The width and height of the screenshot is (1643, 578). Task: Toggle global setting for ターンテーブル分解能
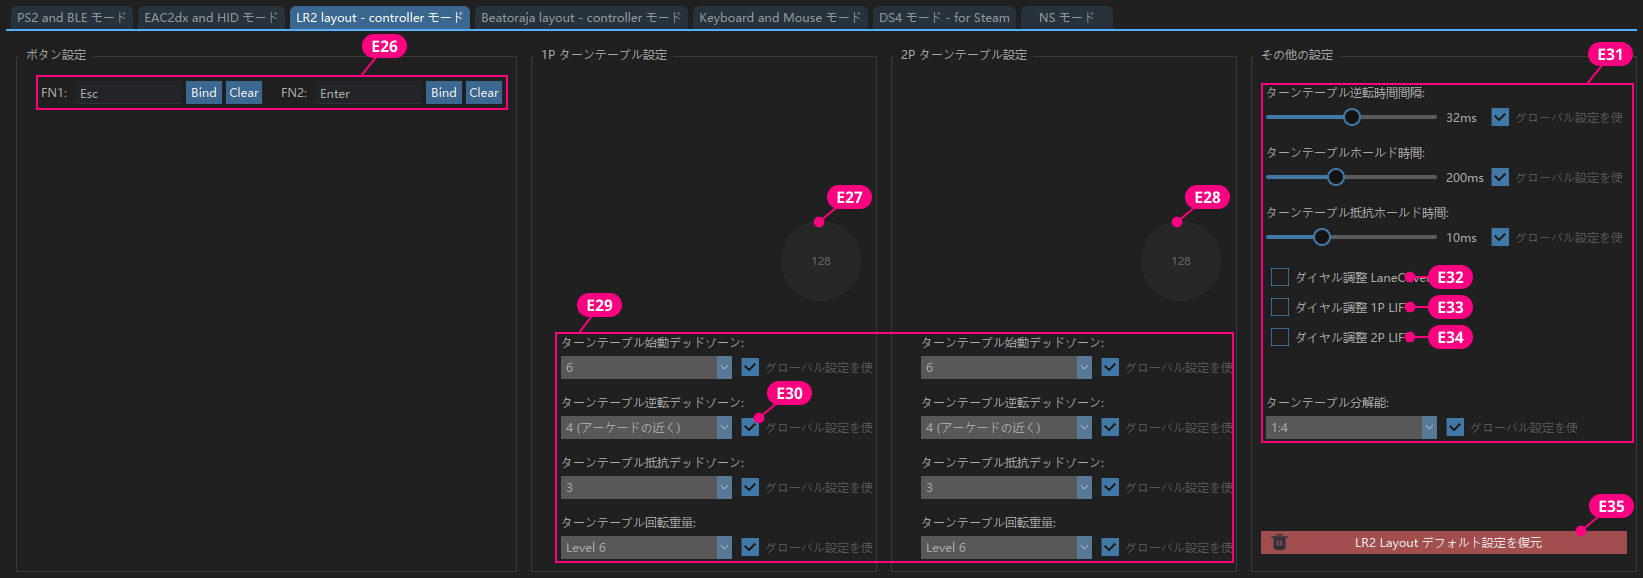(1455, 427)
